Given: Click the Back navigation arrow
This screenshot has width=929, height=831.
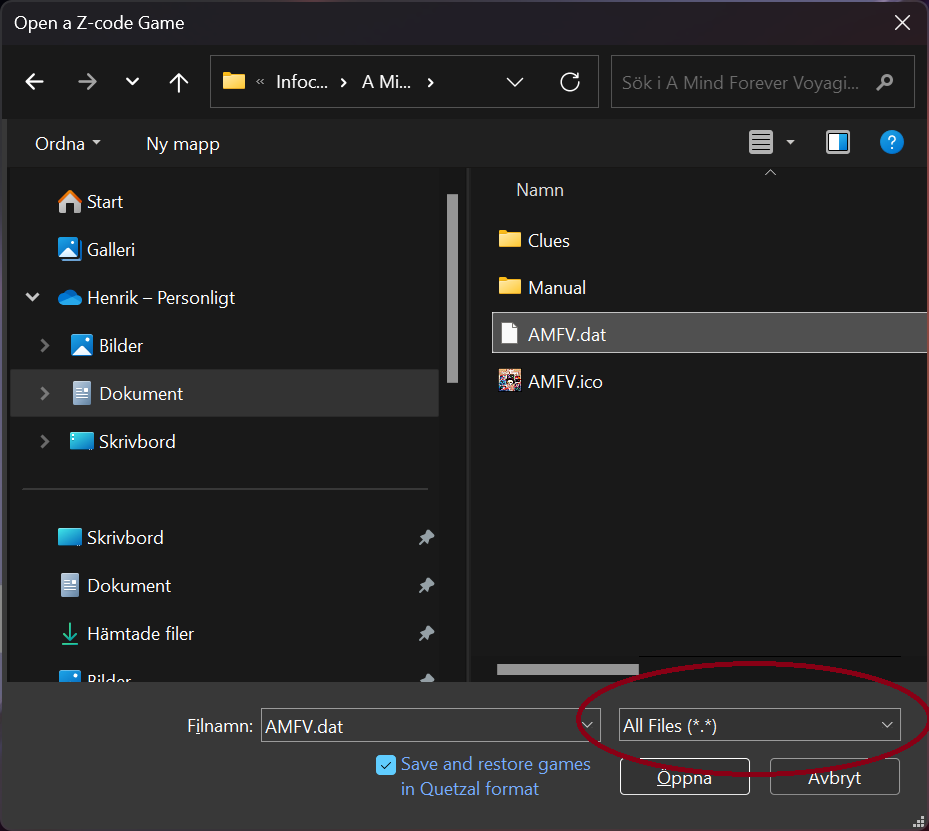Looking at the screenshot, I should 35,82.
